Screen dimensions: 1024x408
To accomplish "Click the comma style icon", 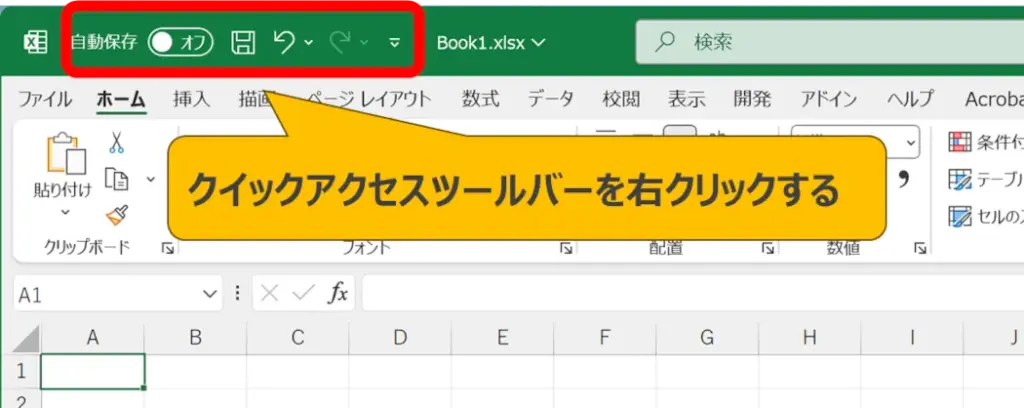I will click(904, 181).
